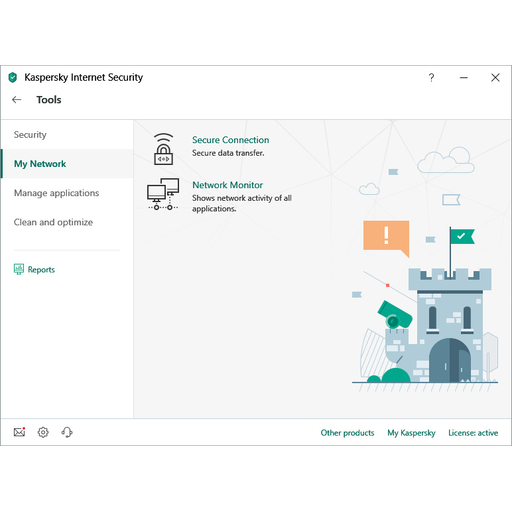Image resolution: width=512 pixels, height=512 pixels.
Task: Minimize the Kaspersky window
Action: point(464,78)
